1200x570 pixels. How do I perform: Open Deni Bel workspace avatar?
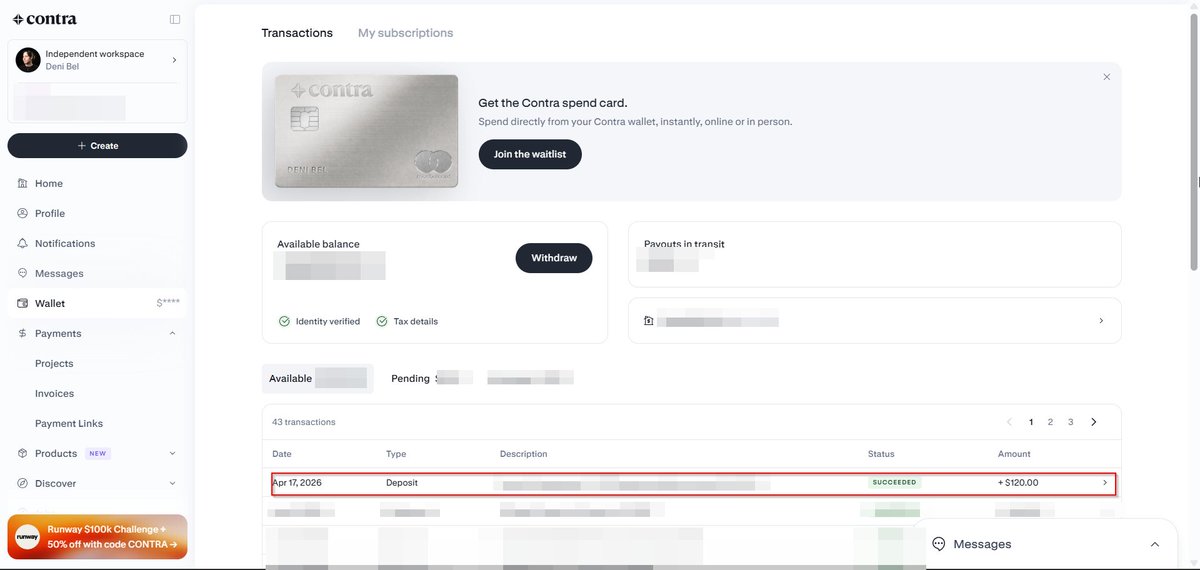[28, 60]
